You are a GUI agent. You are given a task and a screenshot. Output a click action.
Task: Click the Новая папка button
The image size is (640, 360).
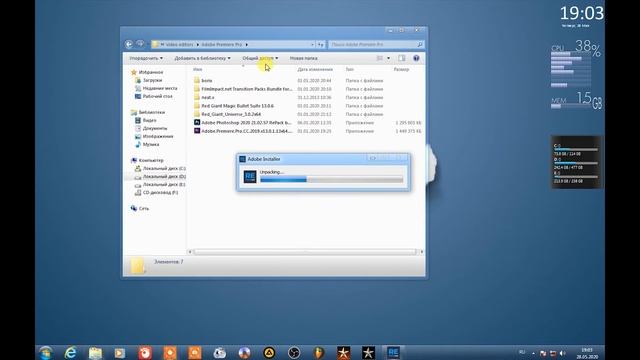coord(303,58)
